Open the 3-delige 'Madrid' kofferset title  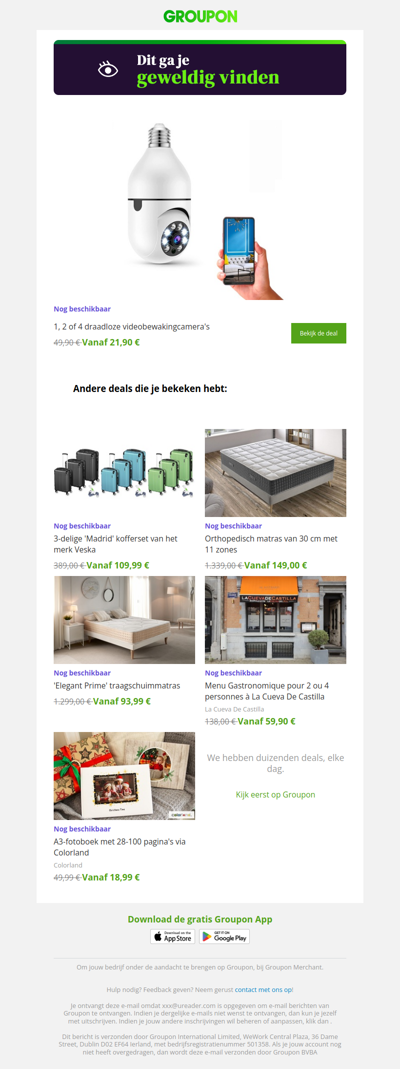click(x=115, y=543)
